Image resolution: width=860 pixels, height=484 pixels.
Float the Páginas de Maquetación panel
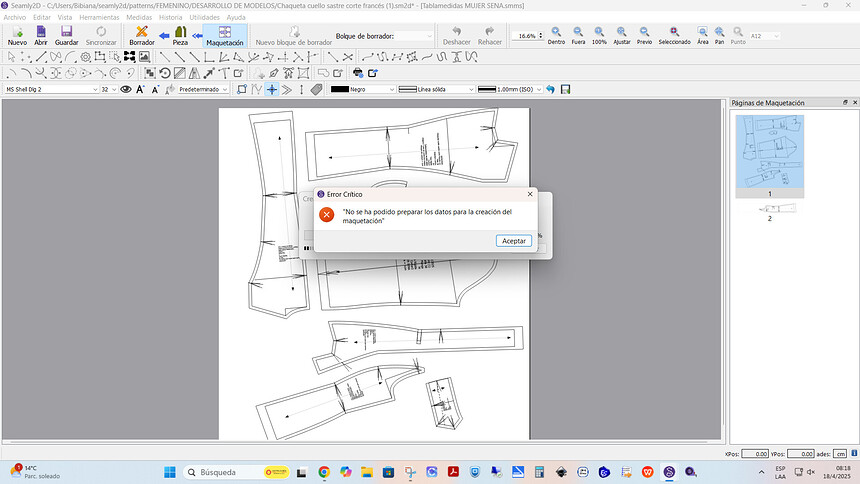(845, 103)
